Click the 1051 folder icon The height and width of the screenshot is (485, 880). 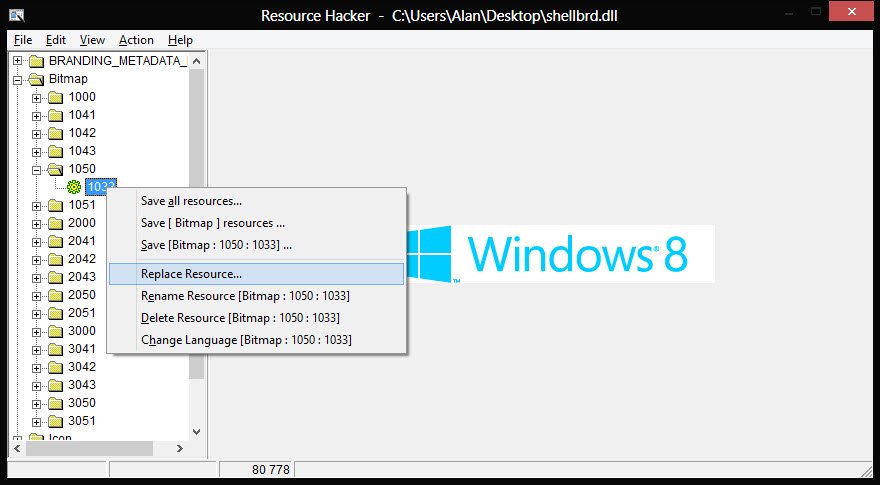[55, 205]
